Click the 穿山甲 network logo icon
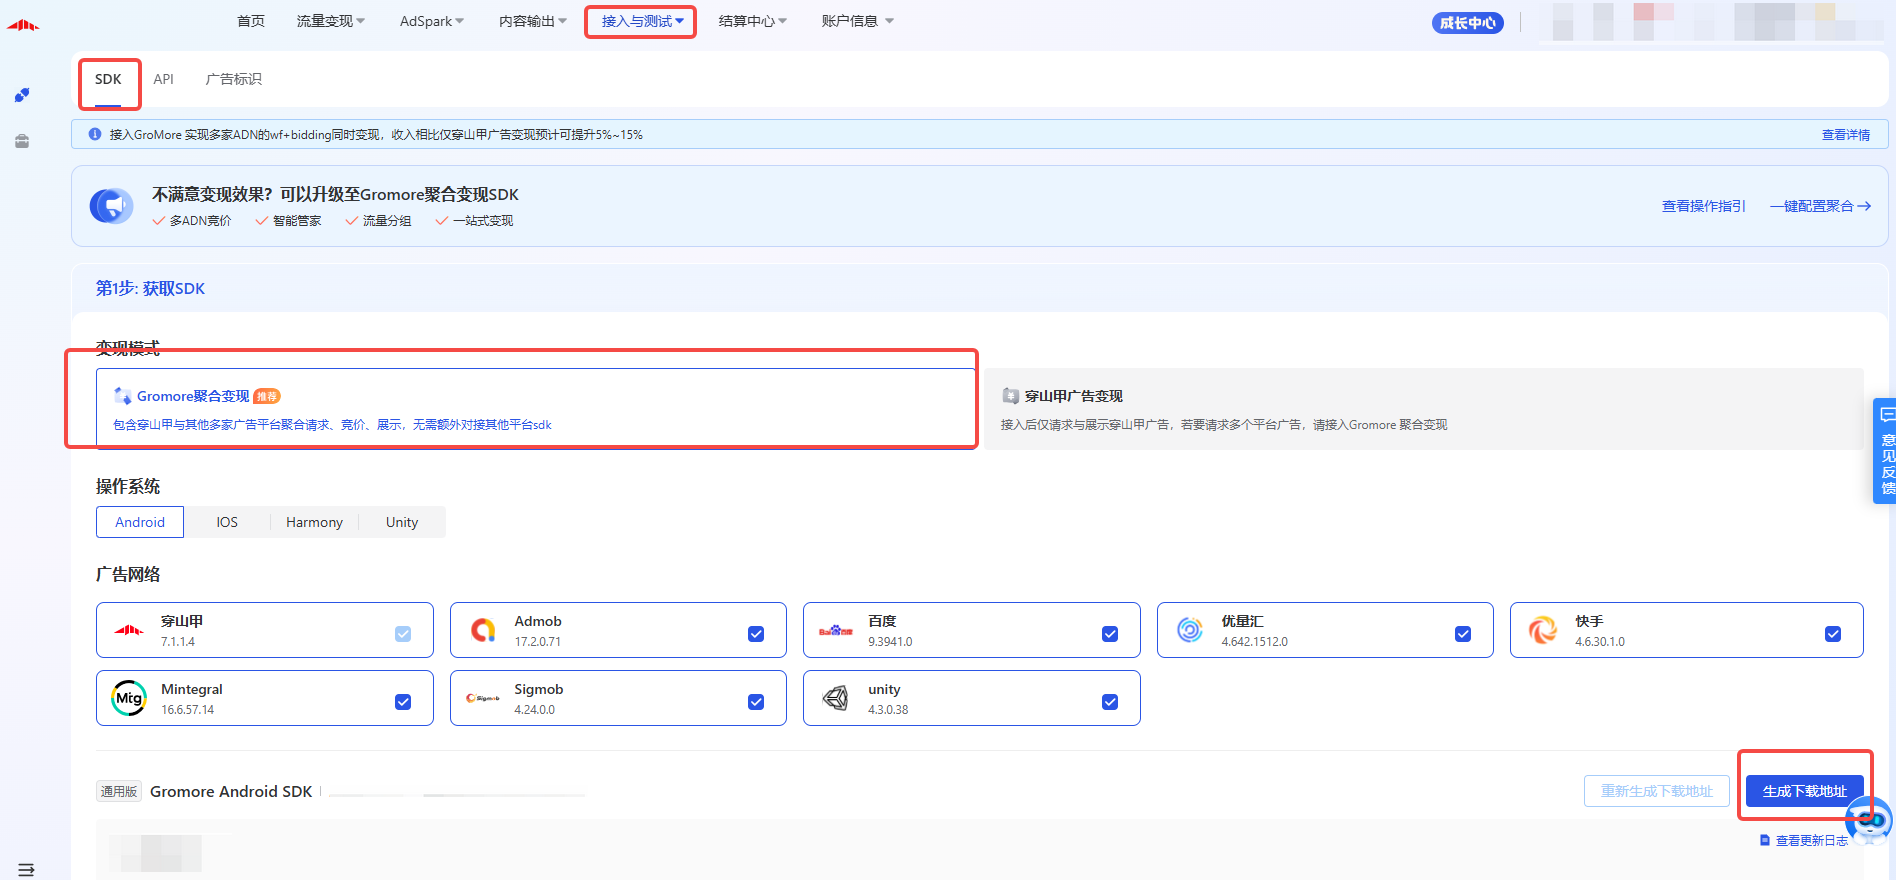Viewport: 1896px width, 880px height. coord(129,630)
